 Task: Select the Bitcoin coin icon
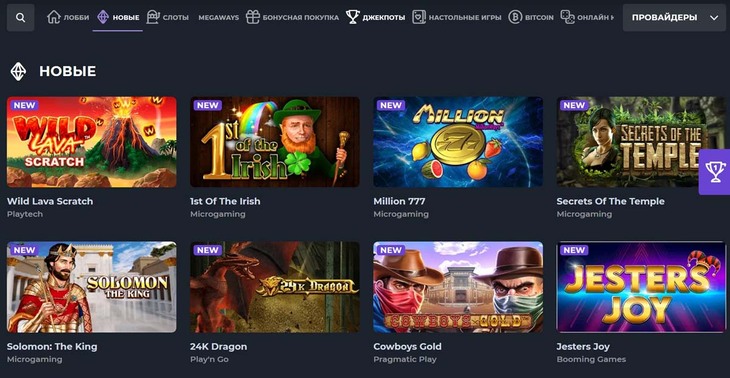pos(515,18)
